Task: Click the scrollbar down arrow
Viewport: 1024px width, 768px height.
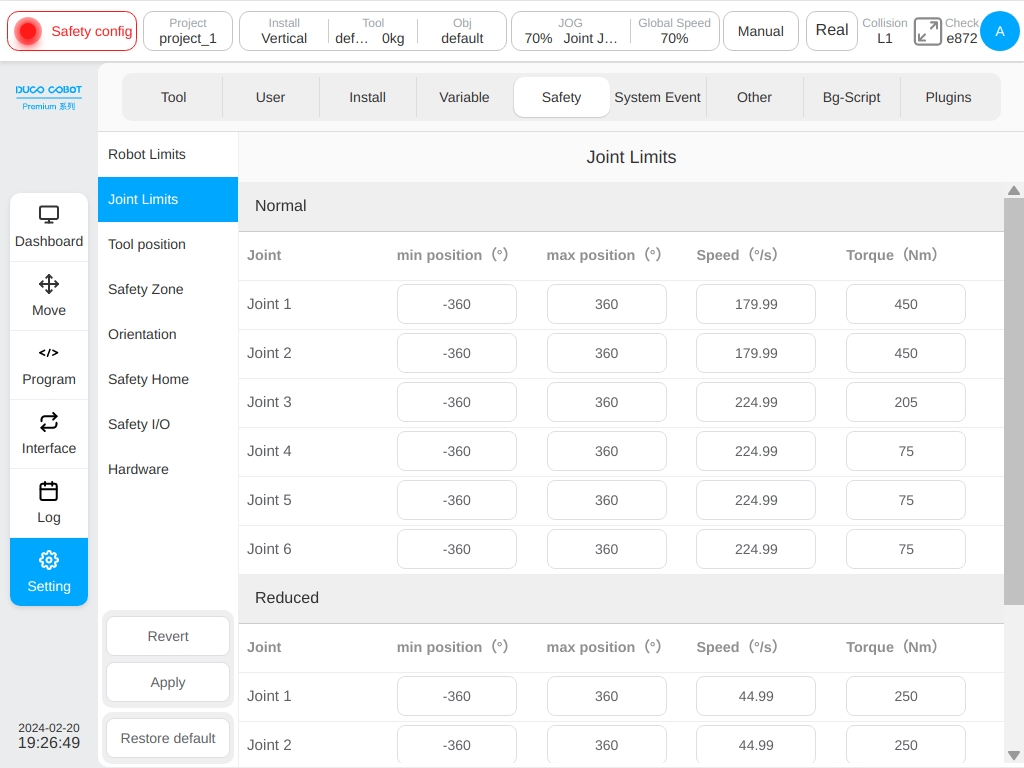Action: [x=1014, y=756]
